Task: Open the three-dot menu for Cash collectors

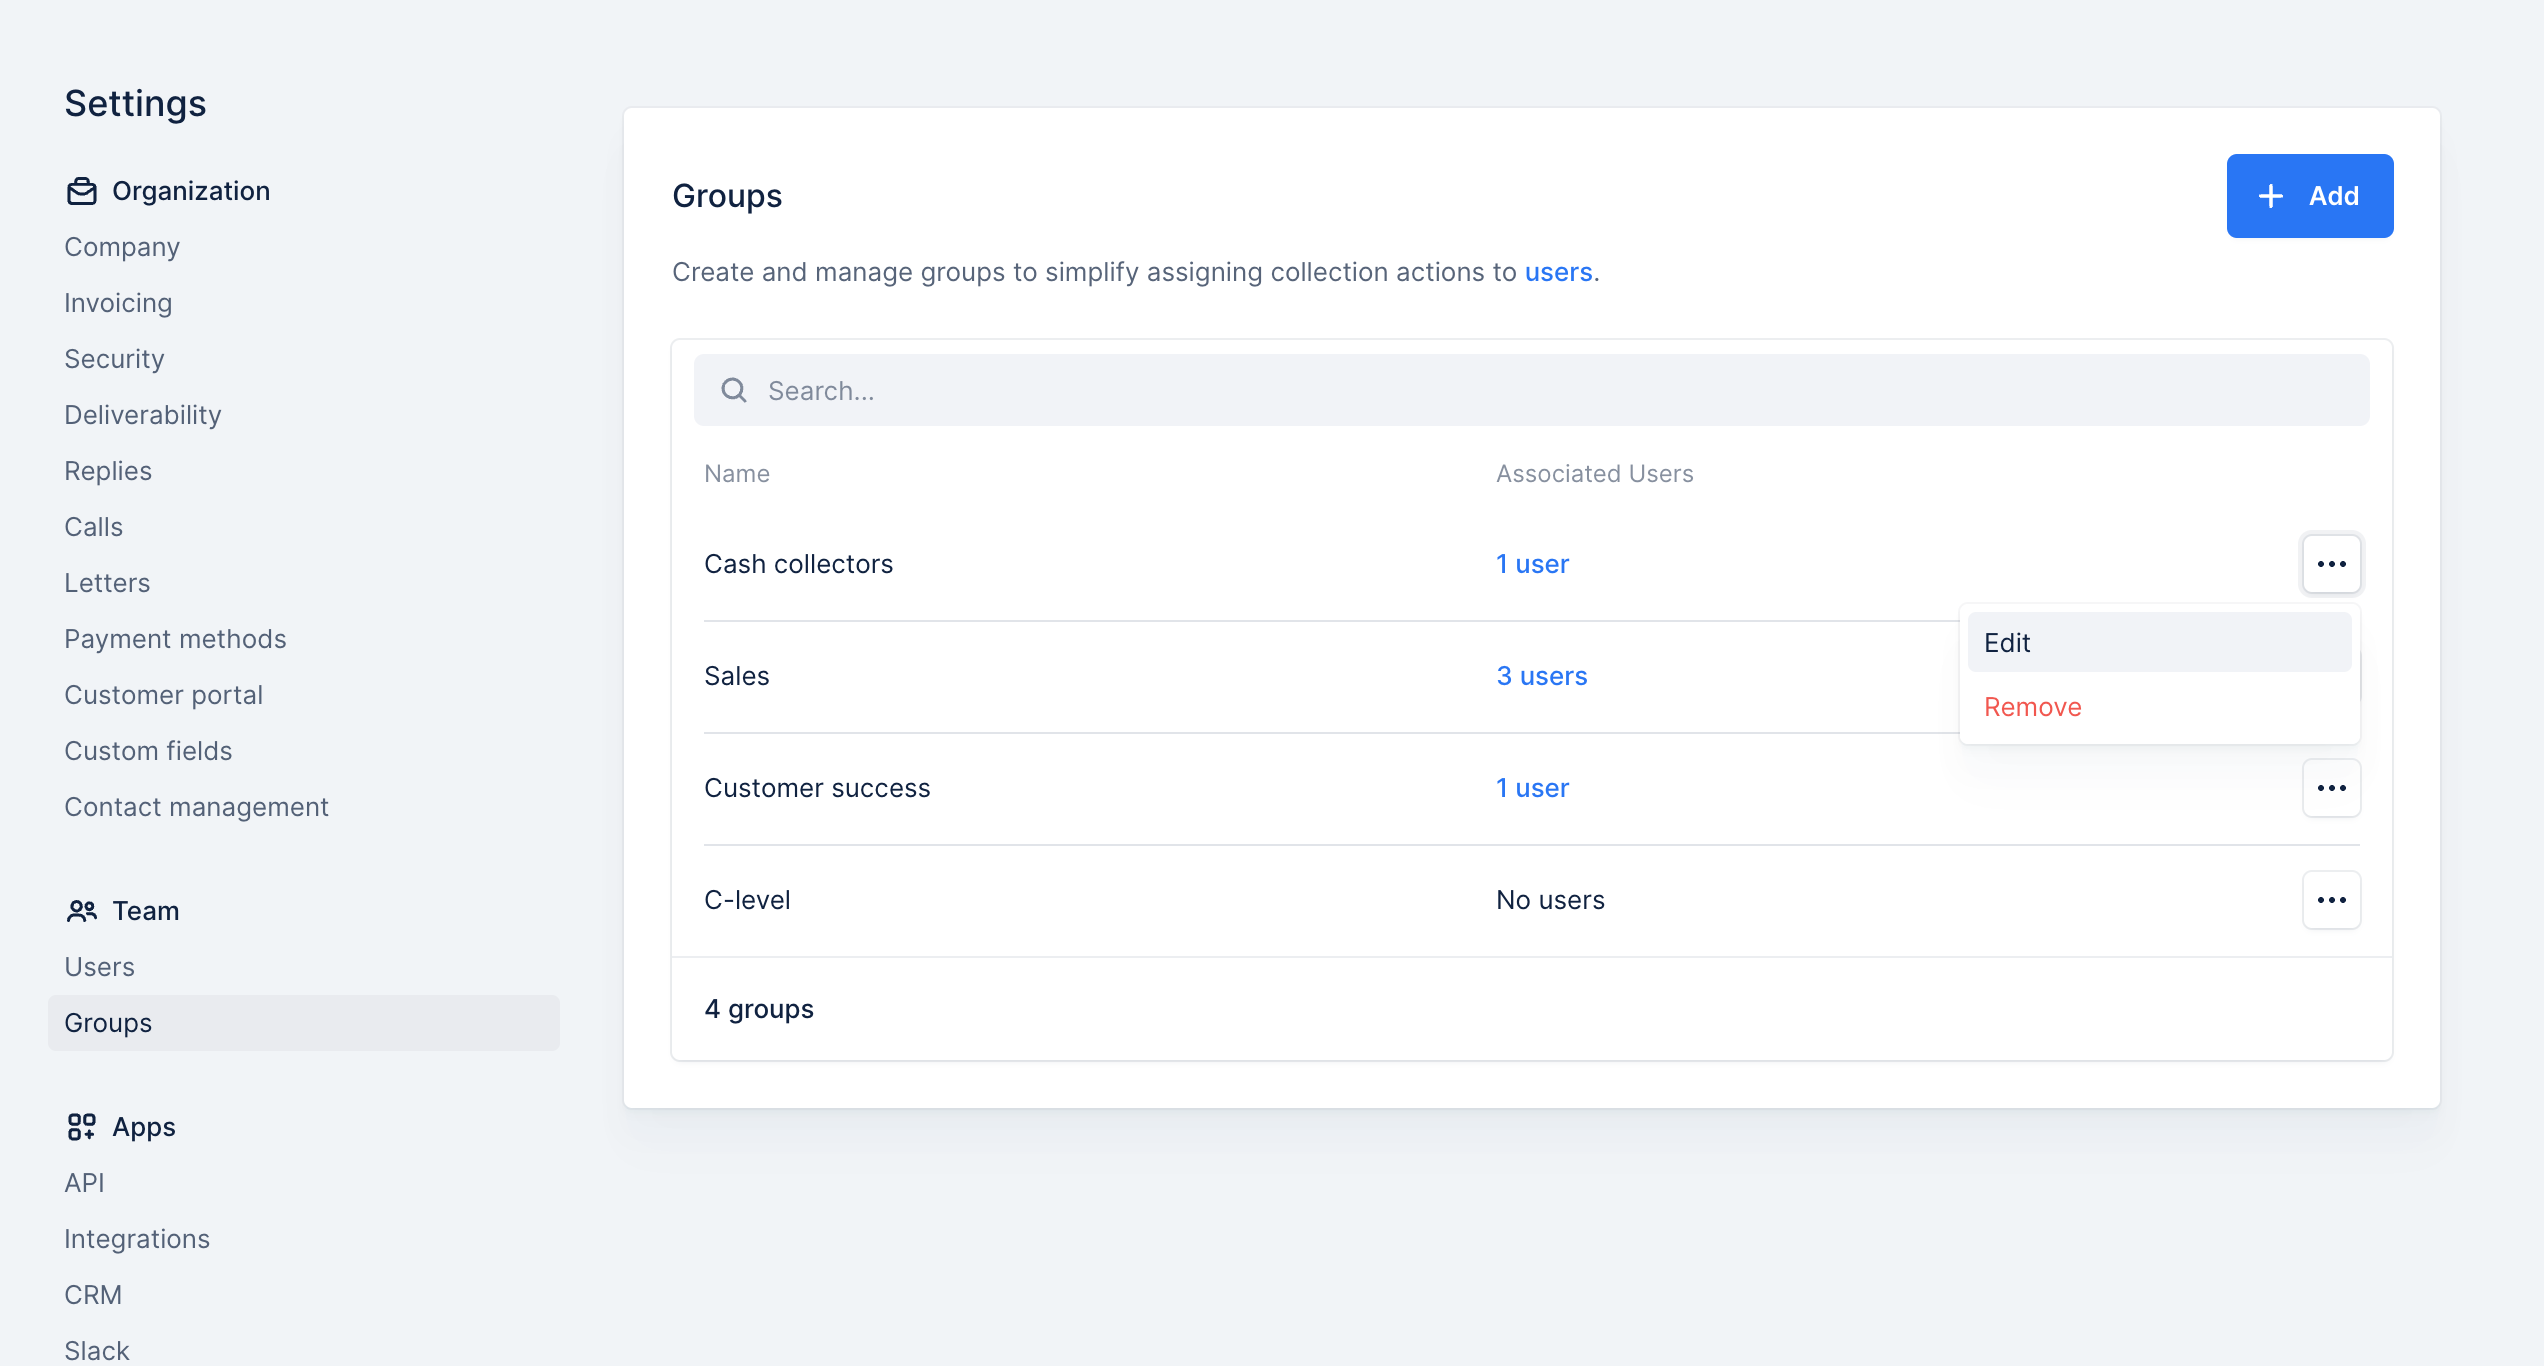Action: click(2331, 564)
